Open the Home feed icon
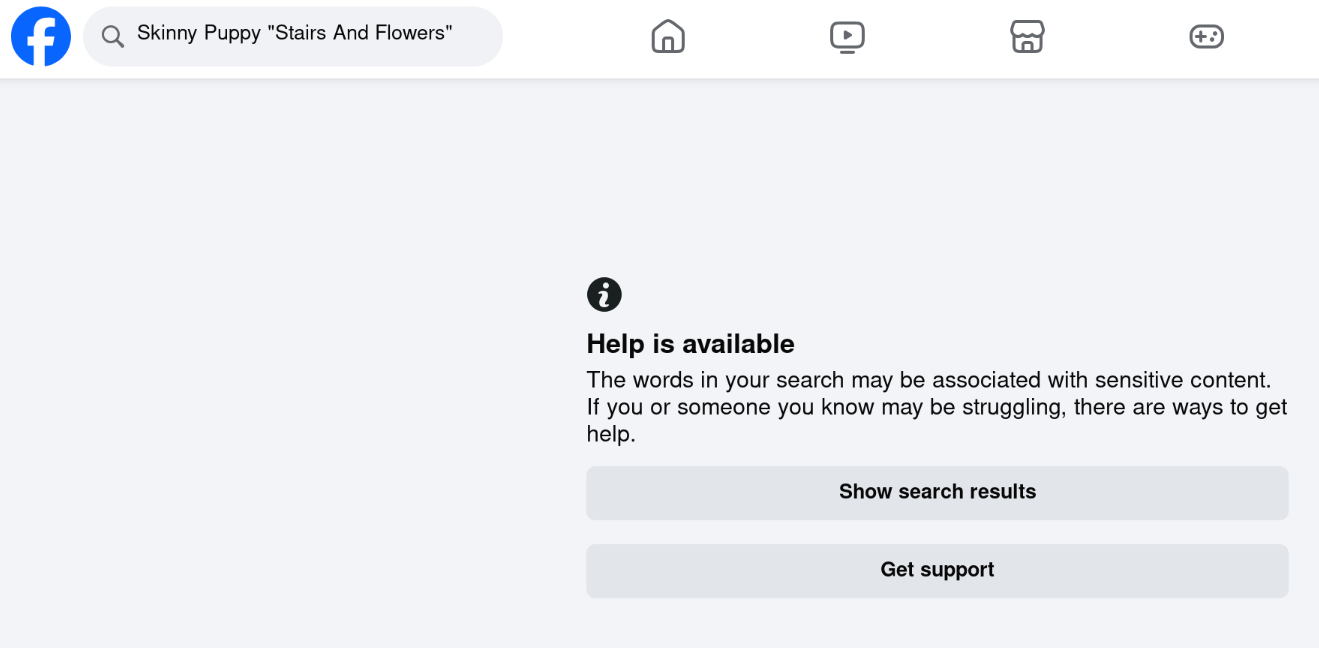 point(668,37)
